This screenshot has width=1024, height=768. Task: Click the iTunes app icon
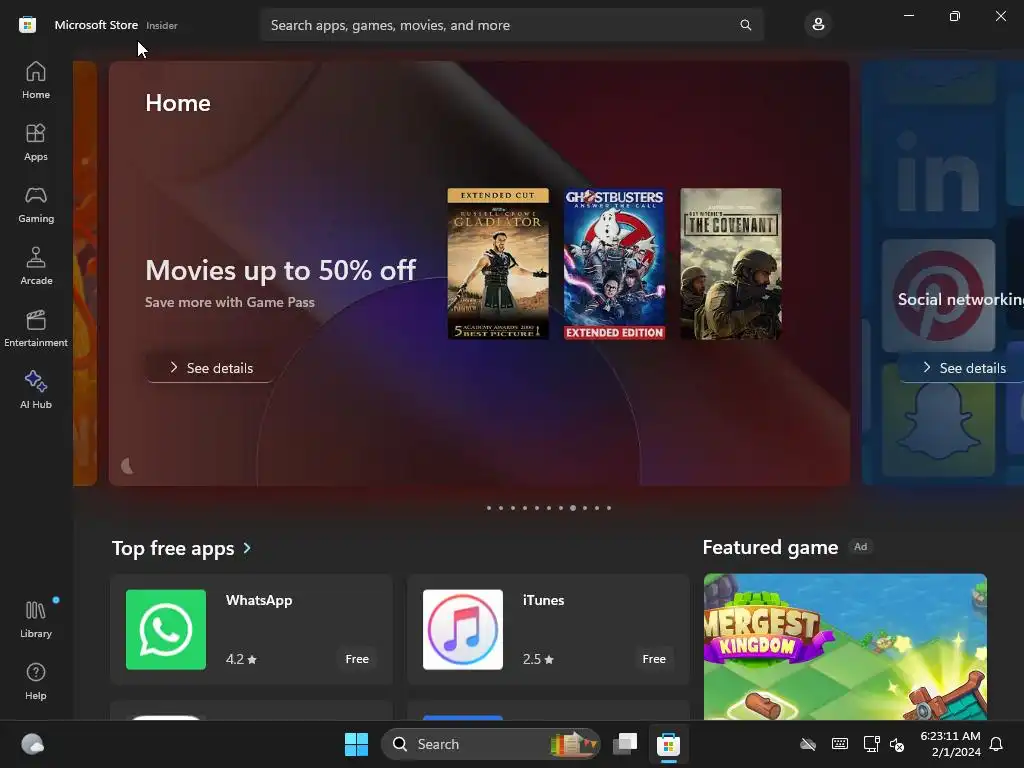463,630
